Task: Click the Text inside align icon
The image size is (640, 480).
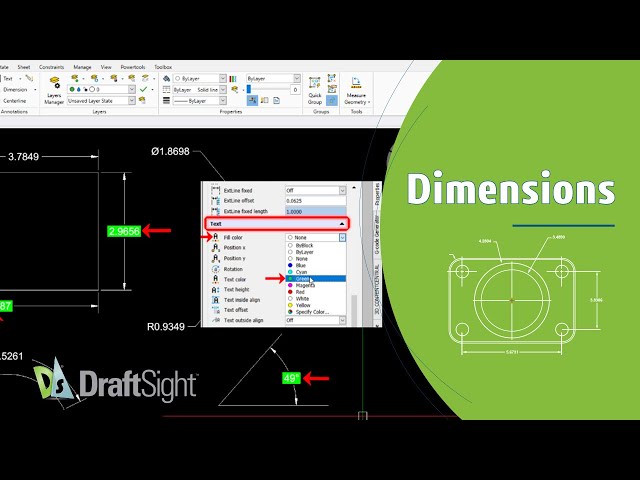Action: [x=216, y=300]
